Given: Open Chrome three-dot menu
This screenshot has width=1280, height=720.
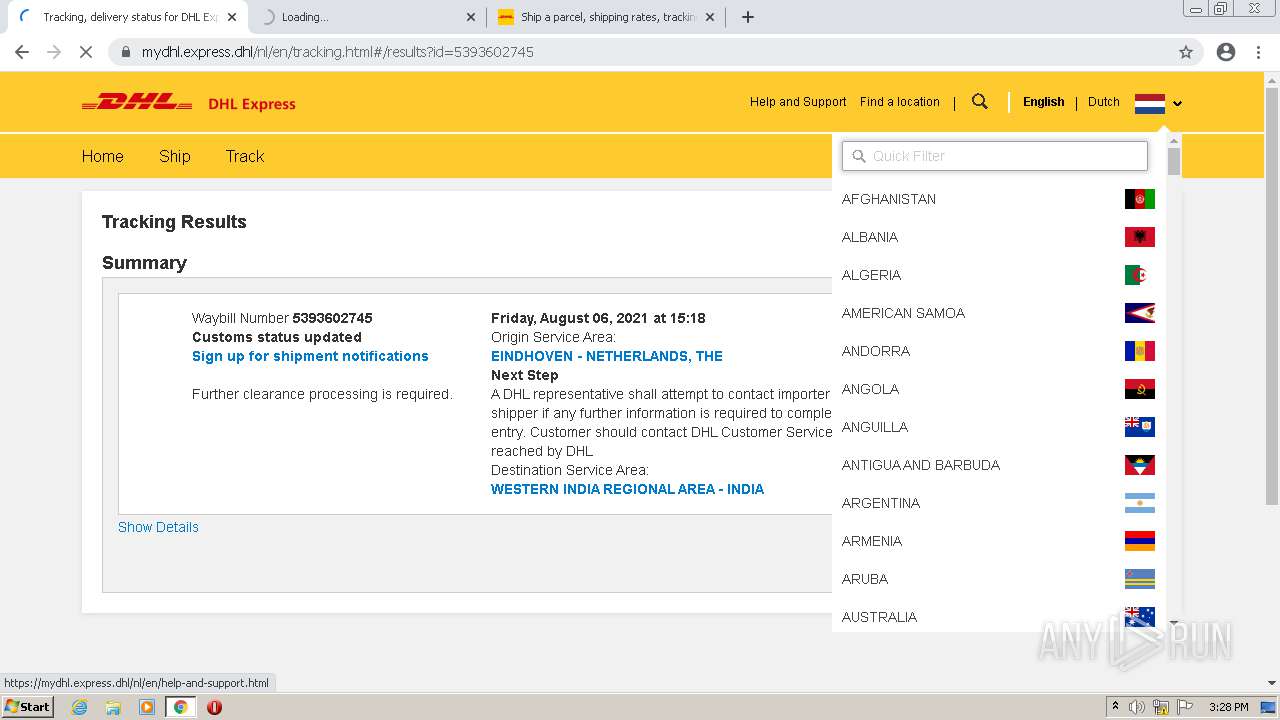Looking at the screenshot, I should [x=1258, y=52].
